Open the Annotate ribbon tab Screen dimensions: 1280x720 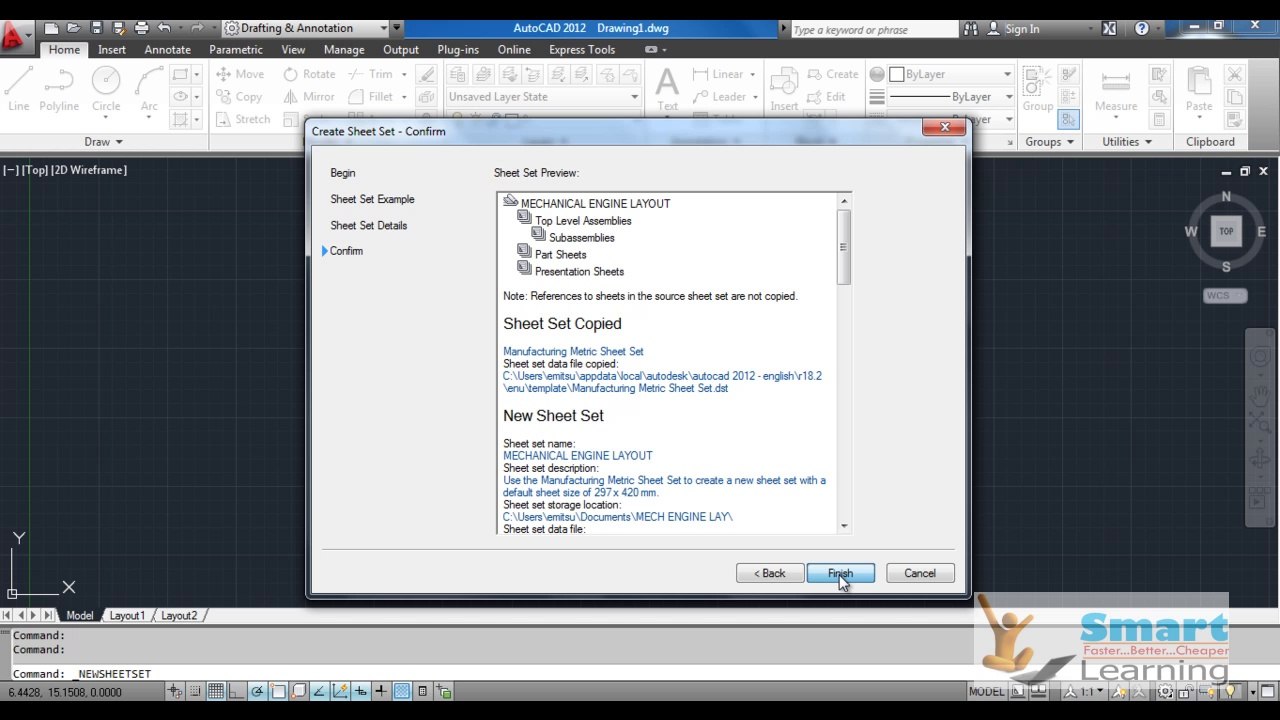167,49
